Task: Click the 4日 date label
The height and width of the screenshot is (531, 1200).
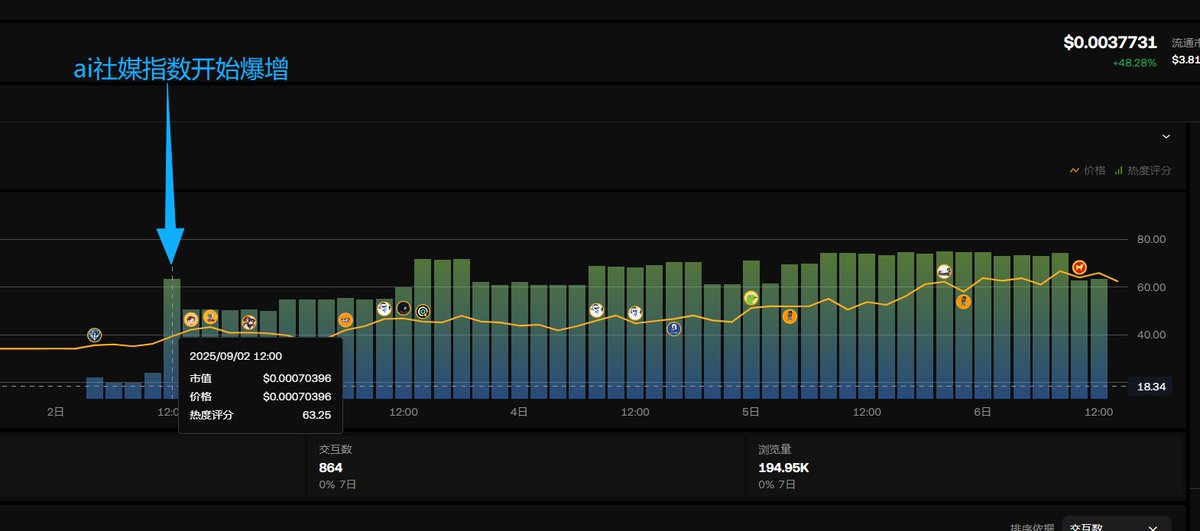Action: pyautogui.click(x=519, y=411)
